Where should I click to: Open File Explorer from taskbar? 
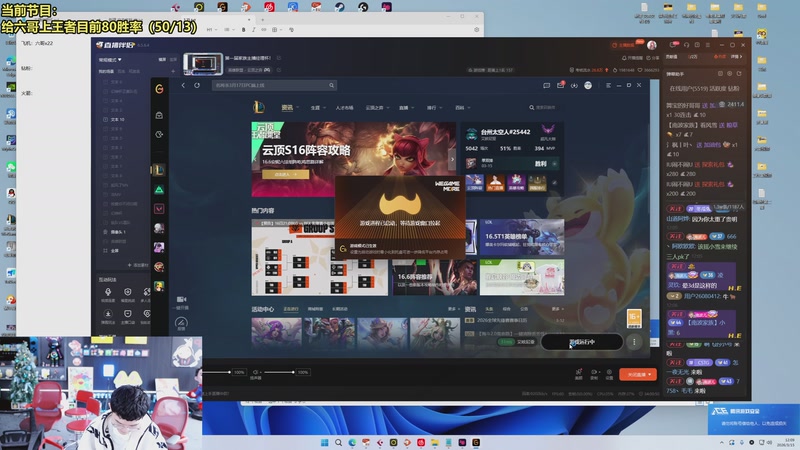(435, 442)
